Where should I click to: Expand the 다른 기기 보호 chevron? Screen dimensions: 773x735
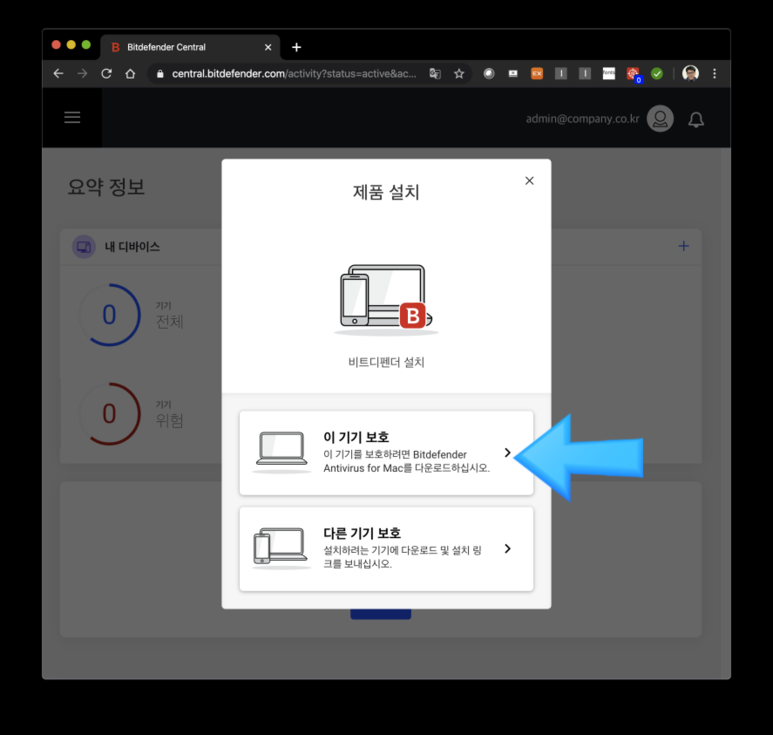(x=507, y=549)
